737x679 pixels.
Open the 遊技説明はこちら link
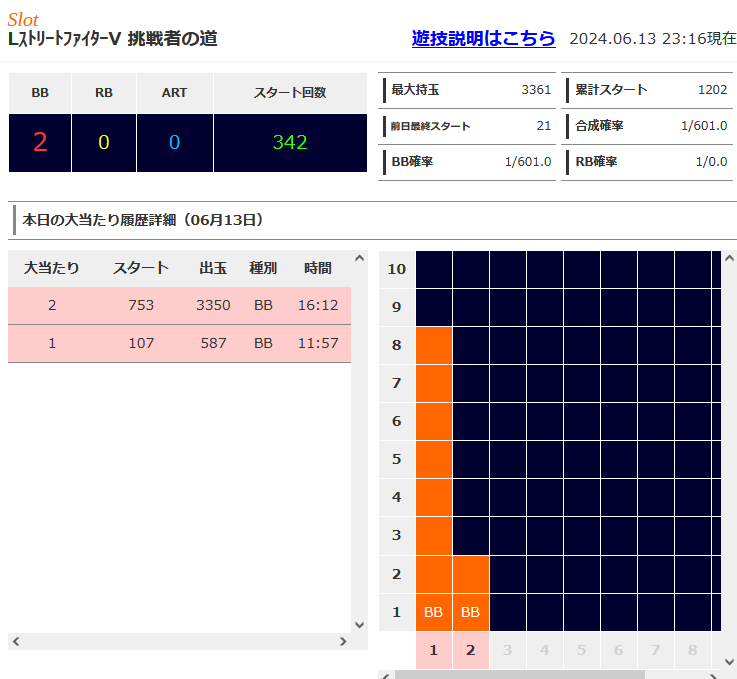(x=483, y=39)
